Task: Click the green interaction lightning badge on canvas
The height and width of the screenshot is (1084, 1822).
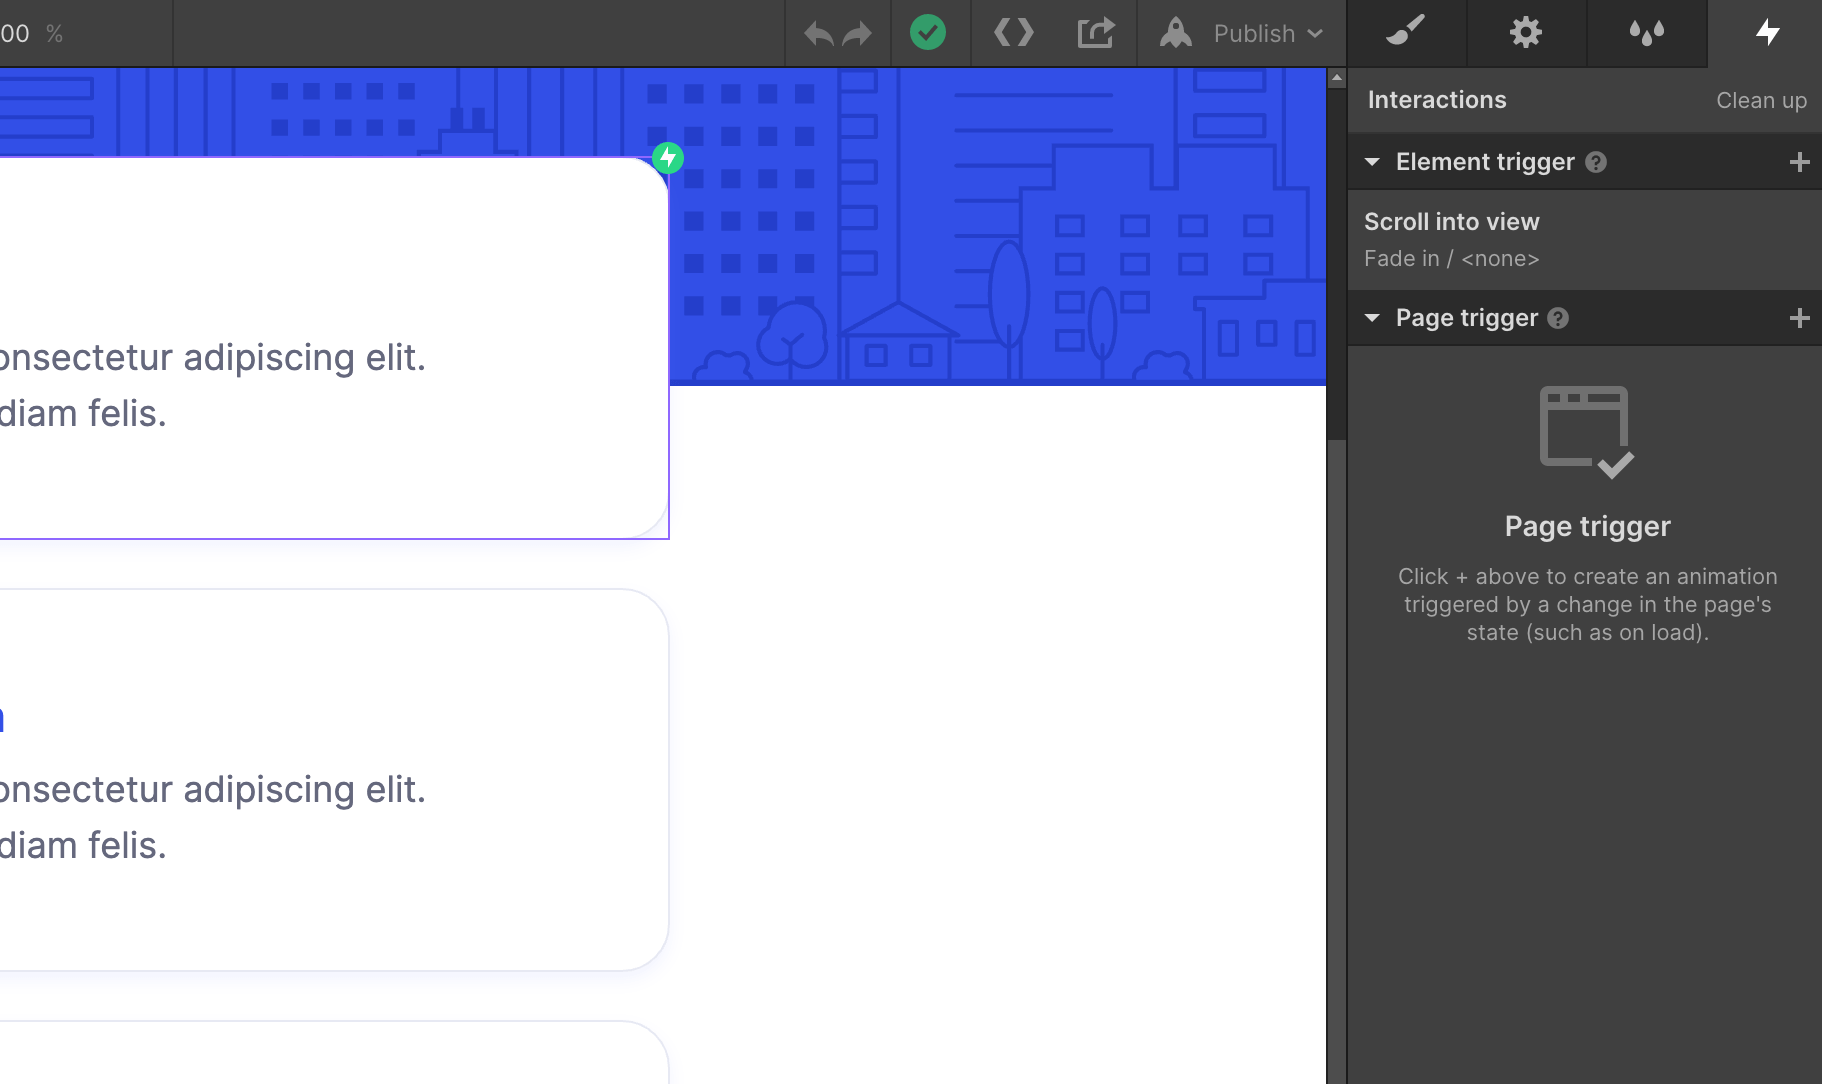Action: pyautogui.click(x=668, y=157)
